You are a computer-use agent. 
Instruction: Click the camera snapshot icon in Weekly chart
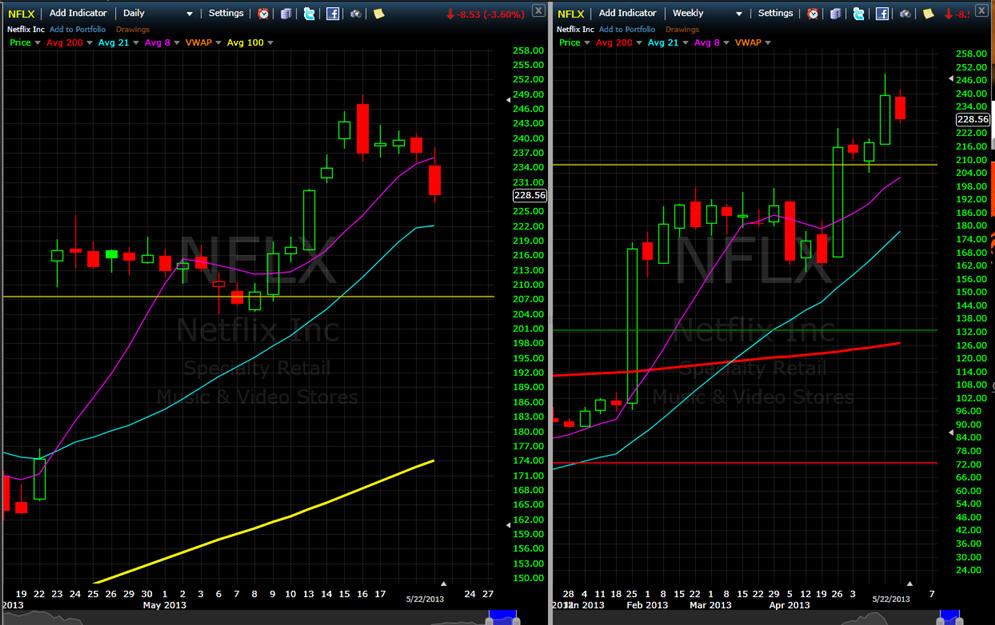click(905, 13)
